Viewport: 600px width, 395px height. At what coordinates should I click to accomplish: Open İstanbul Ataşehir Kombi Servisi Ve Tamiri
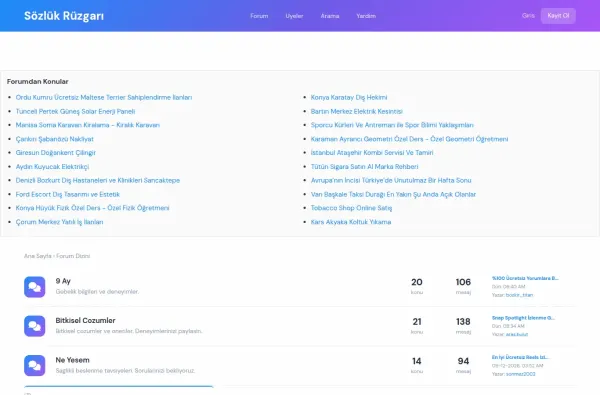click(x=372, y=152)
